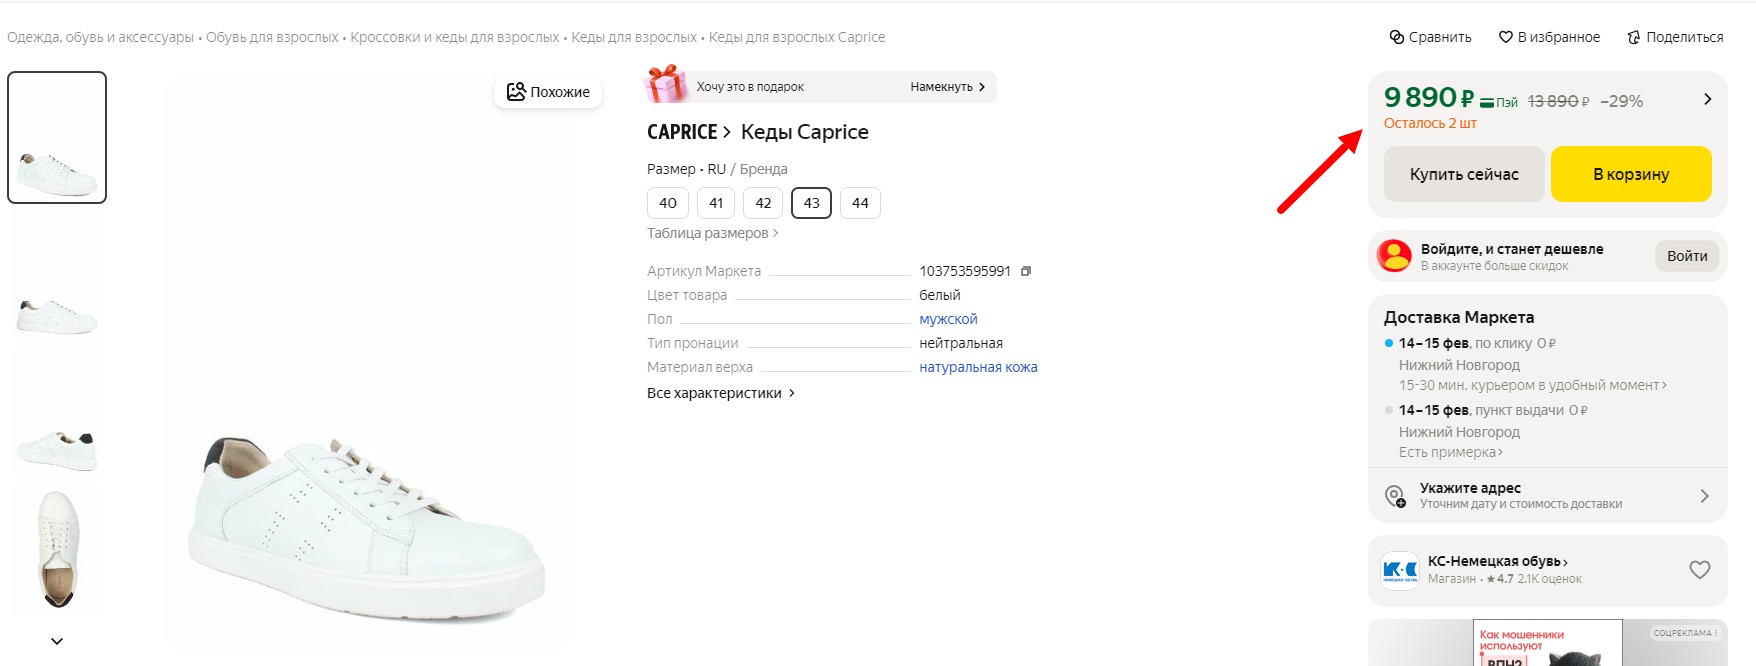Go to Обувь для взрослых breadcrumb
This screenshot has height=666, width=1756.
pyautogui.click(x=272, y=37)
